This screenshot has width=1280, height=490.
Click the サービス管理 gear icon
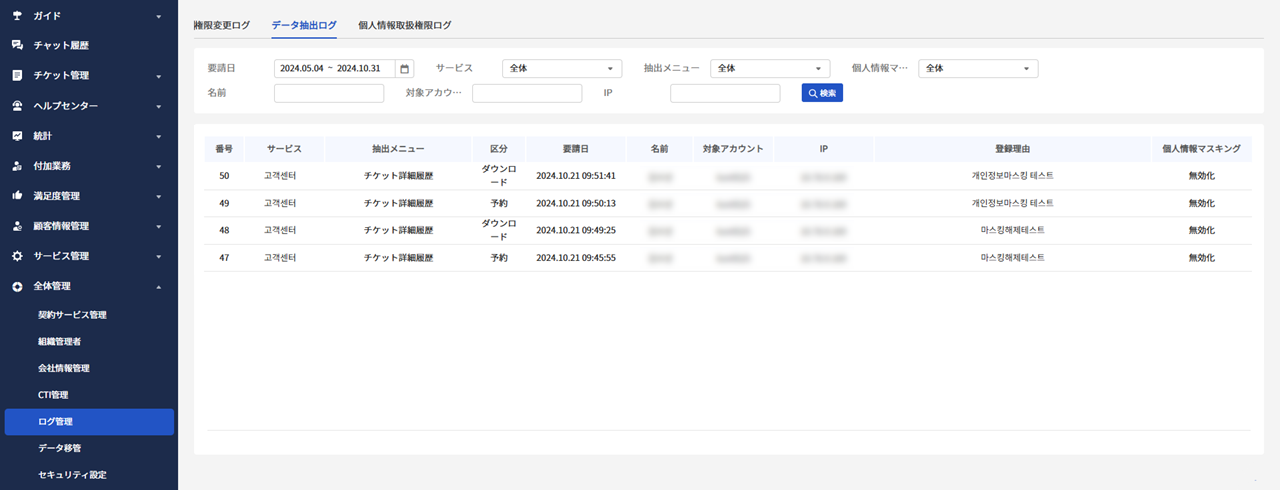pyautogui.click(x=17, y=256)
